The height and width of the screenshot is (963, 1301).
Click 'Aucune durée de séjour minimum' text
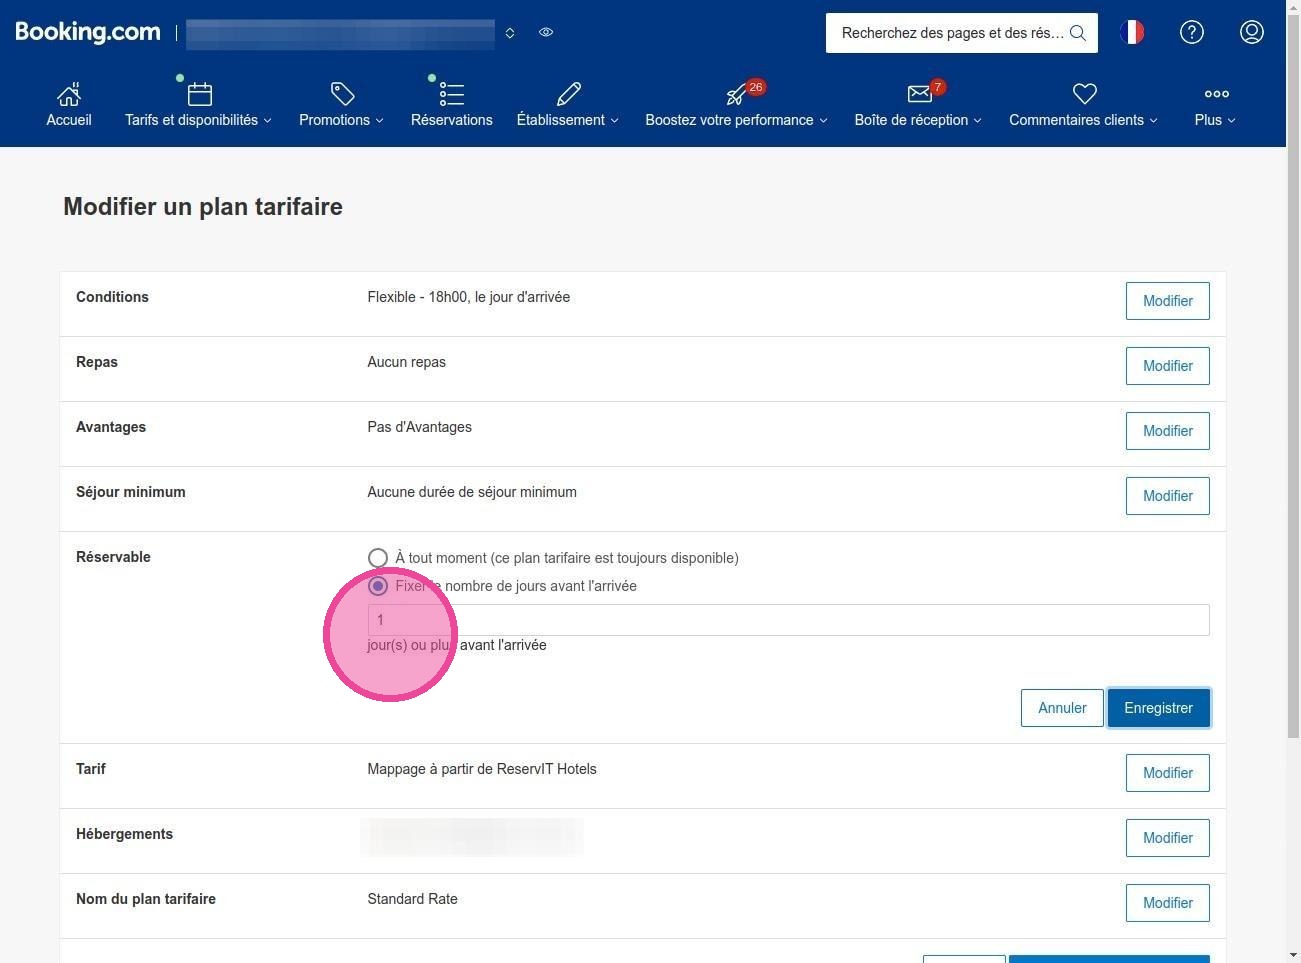tap(472, 492)
